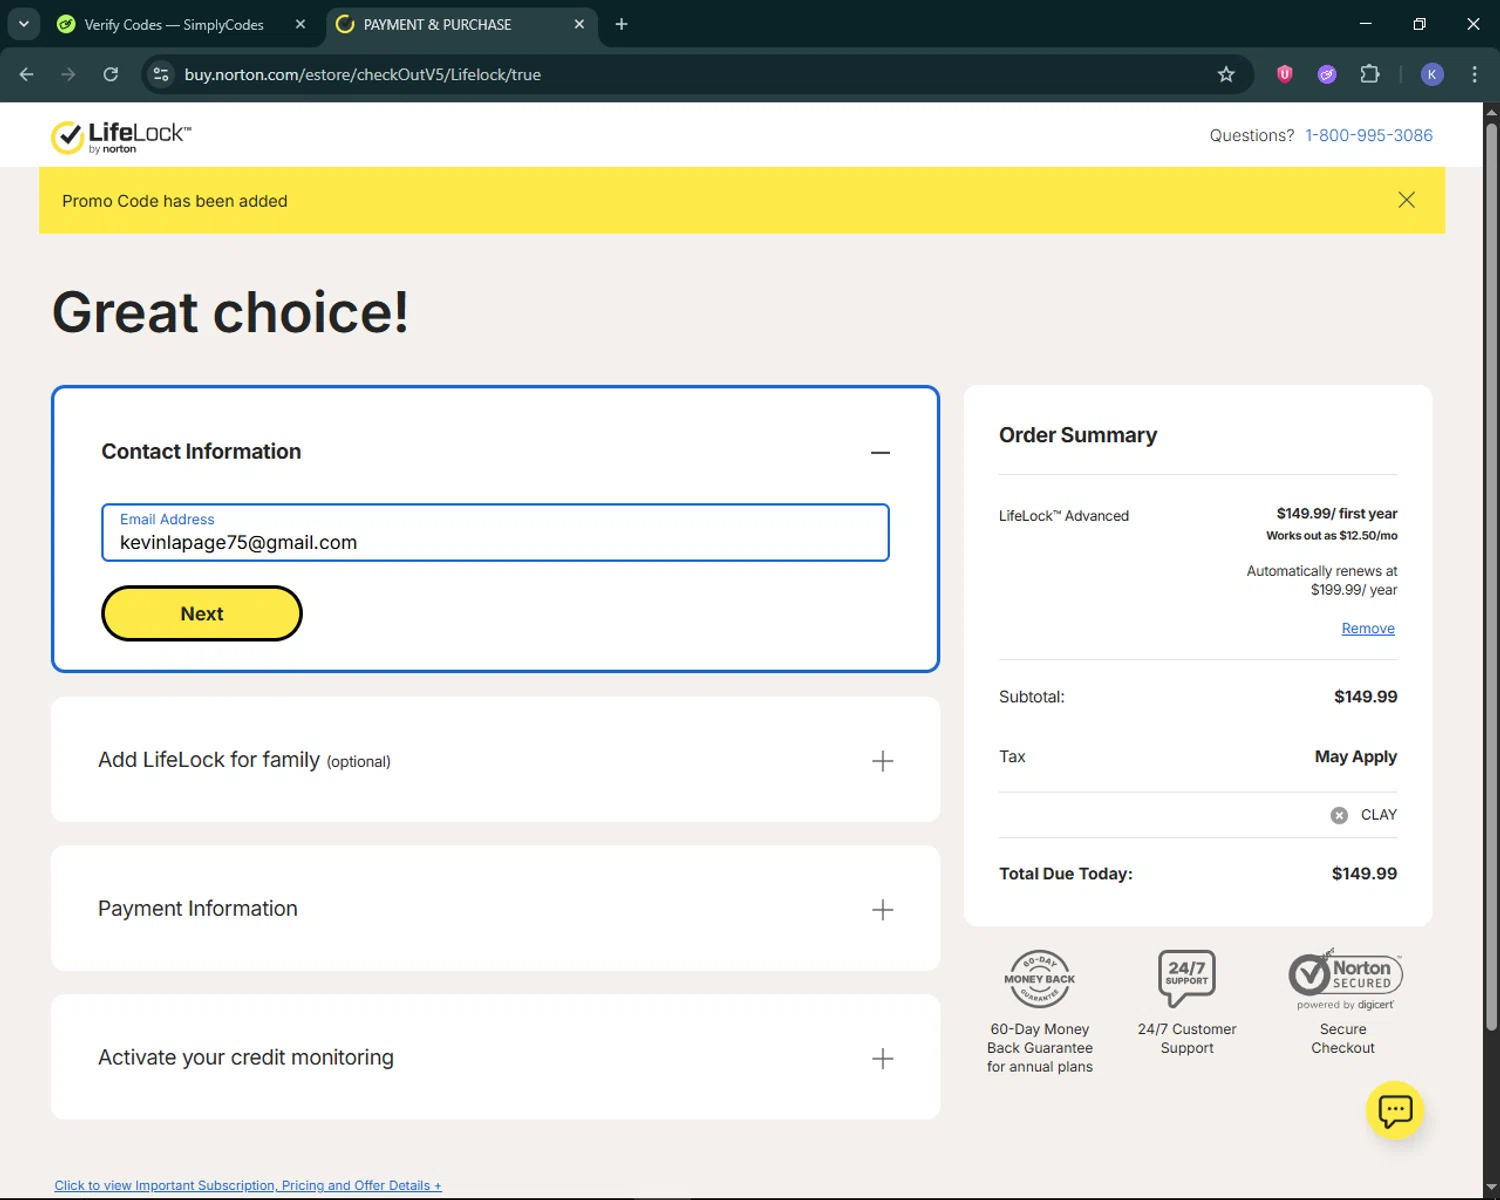Open the tab search dropdown
This screenshot has width=1500, height=1200.
(x=23, y=24)
